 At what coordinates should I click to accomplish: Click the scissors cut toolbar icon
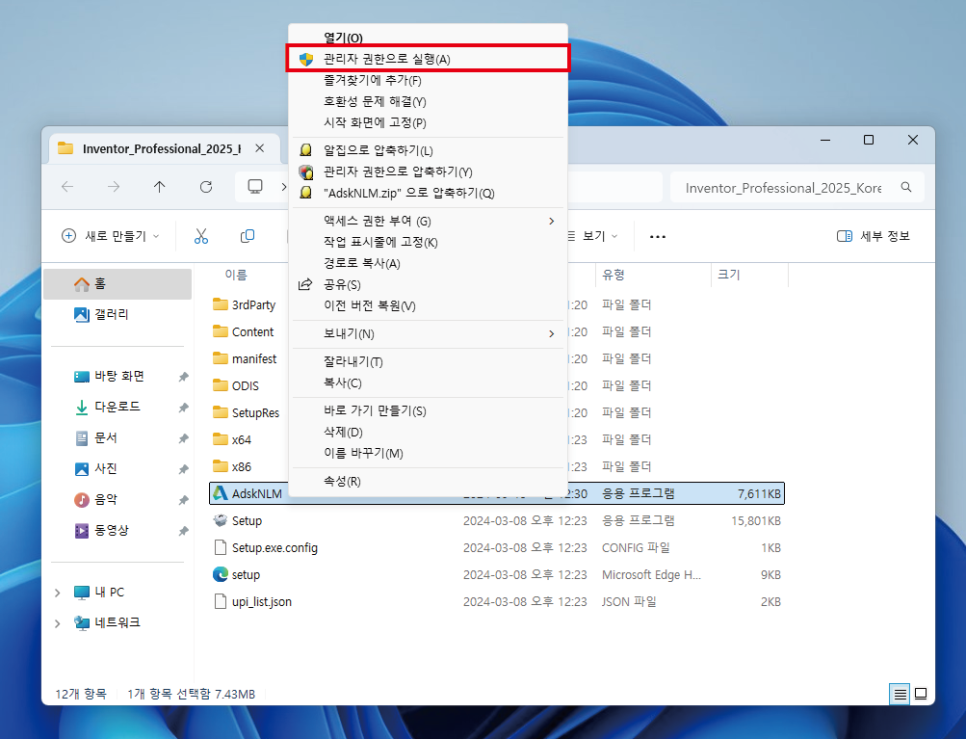pyautogui.click(x=201, y=236)
